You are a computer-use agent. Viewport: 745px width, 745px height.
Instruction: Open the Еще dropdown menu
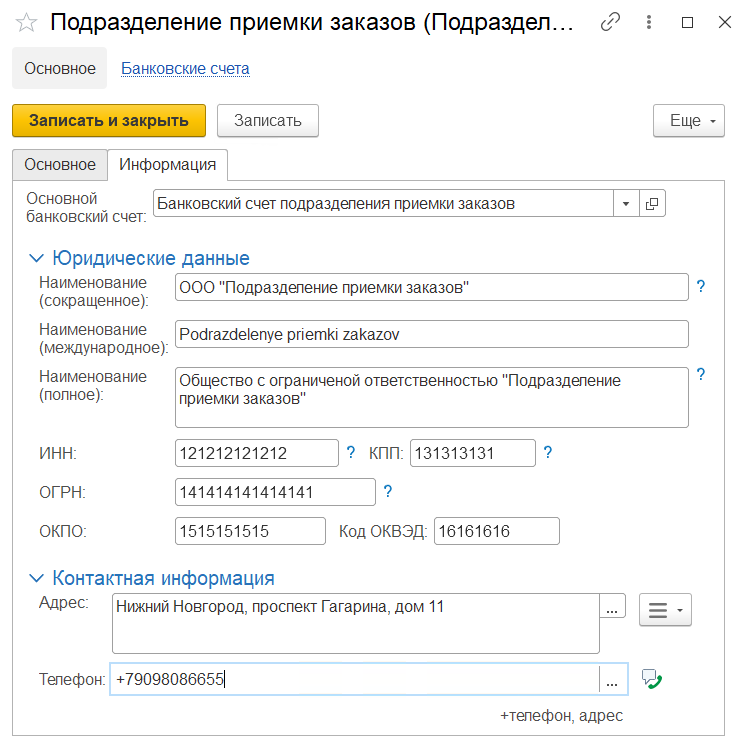point(688,121)
